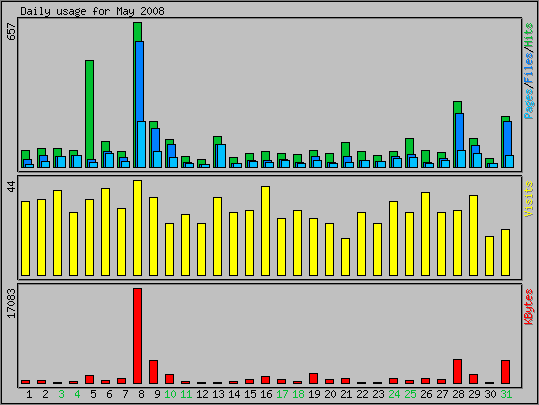Click the tall red KBytes bar for day 8
Viewport: 539px width, 405px height.
coord(138,336)
